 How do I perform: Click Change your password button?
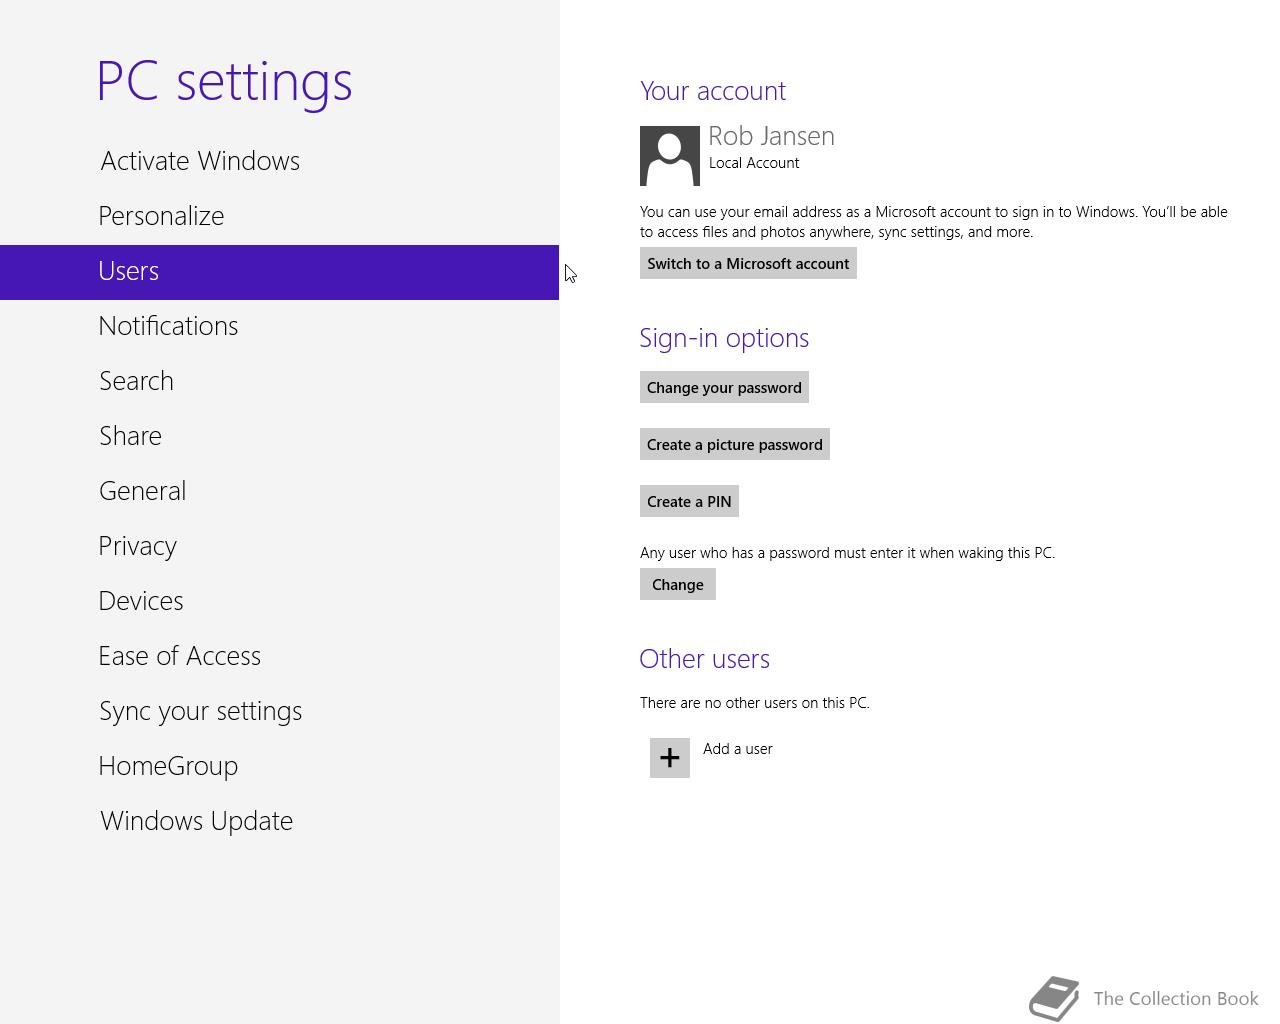724,388
